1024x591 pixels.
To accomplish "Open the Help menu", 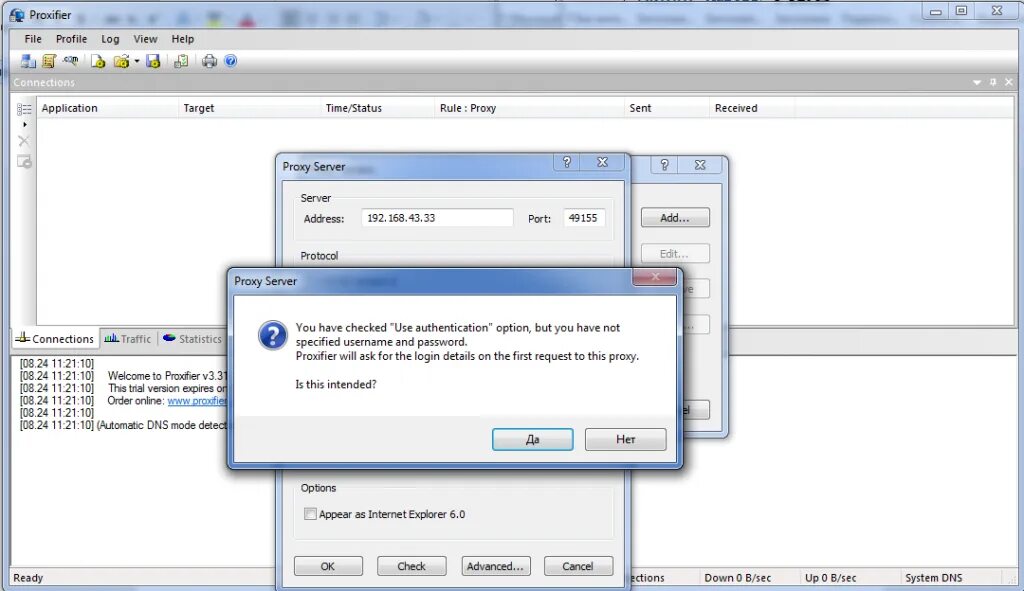I will point(182,39).
